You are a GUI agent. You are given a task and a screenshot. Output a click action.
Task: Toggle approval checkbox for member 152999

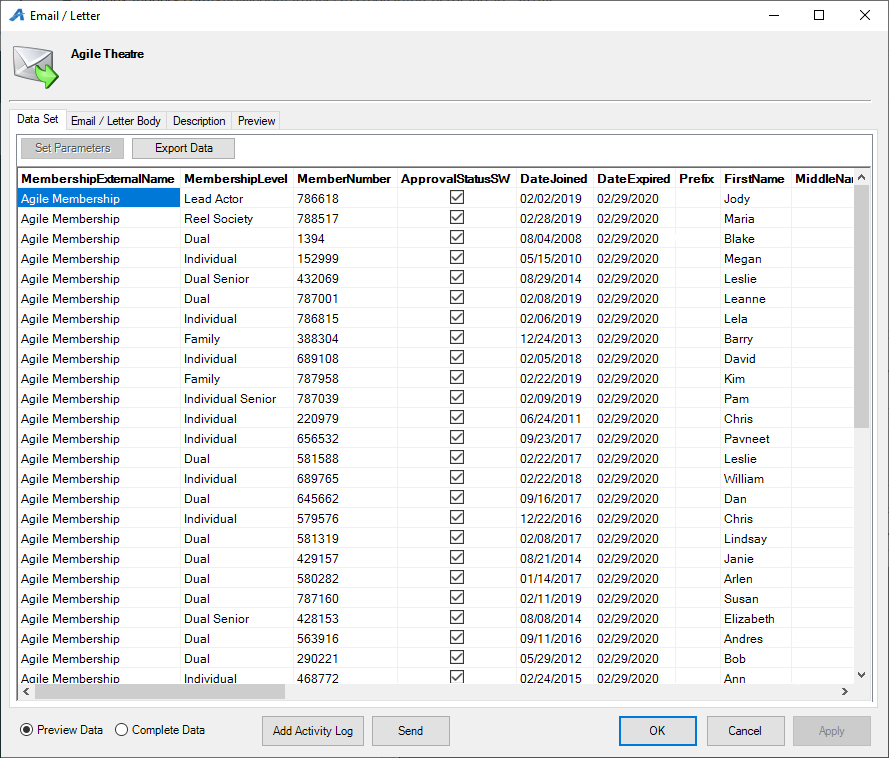pos(457,257)
